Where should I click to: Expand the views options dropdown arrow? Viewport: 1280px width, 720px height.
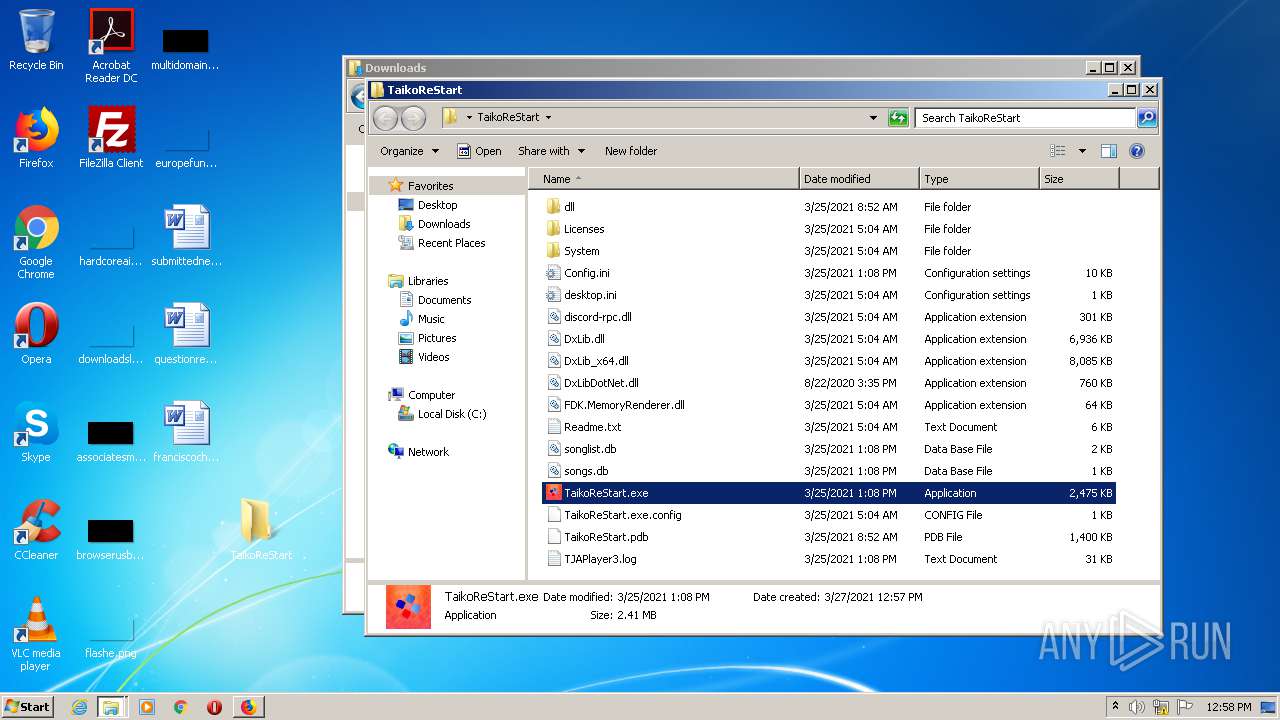tap(1082, 151)
